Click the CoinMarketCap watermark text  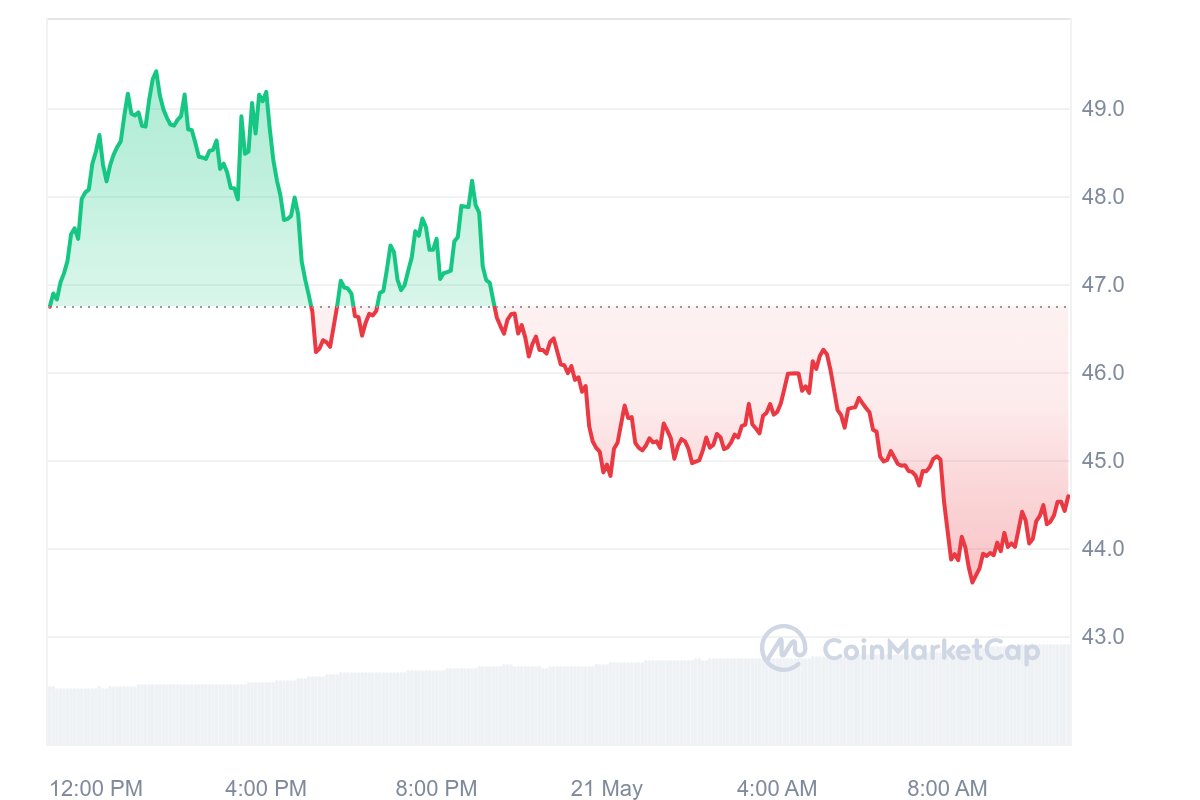930,650
